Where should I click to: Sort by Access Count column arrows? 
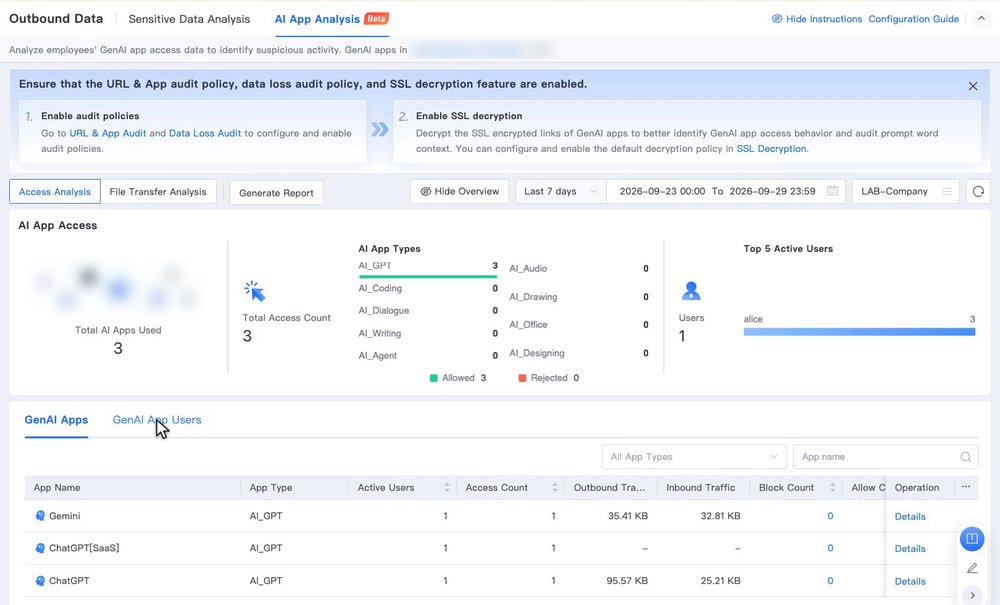tap(555, 488)
